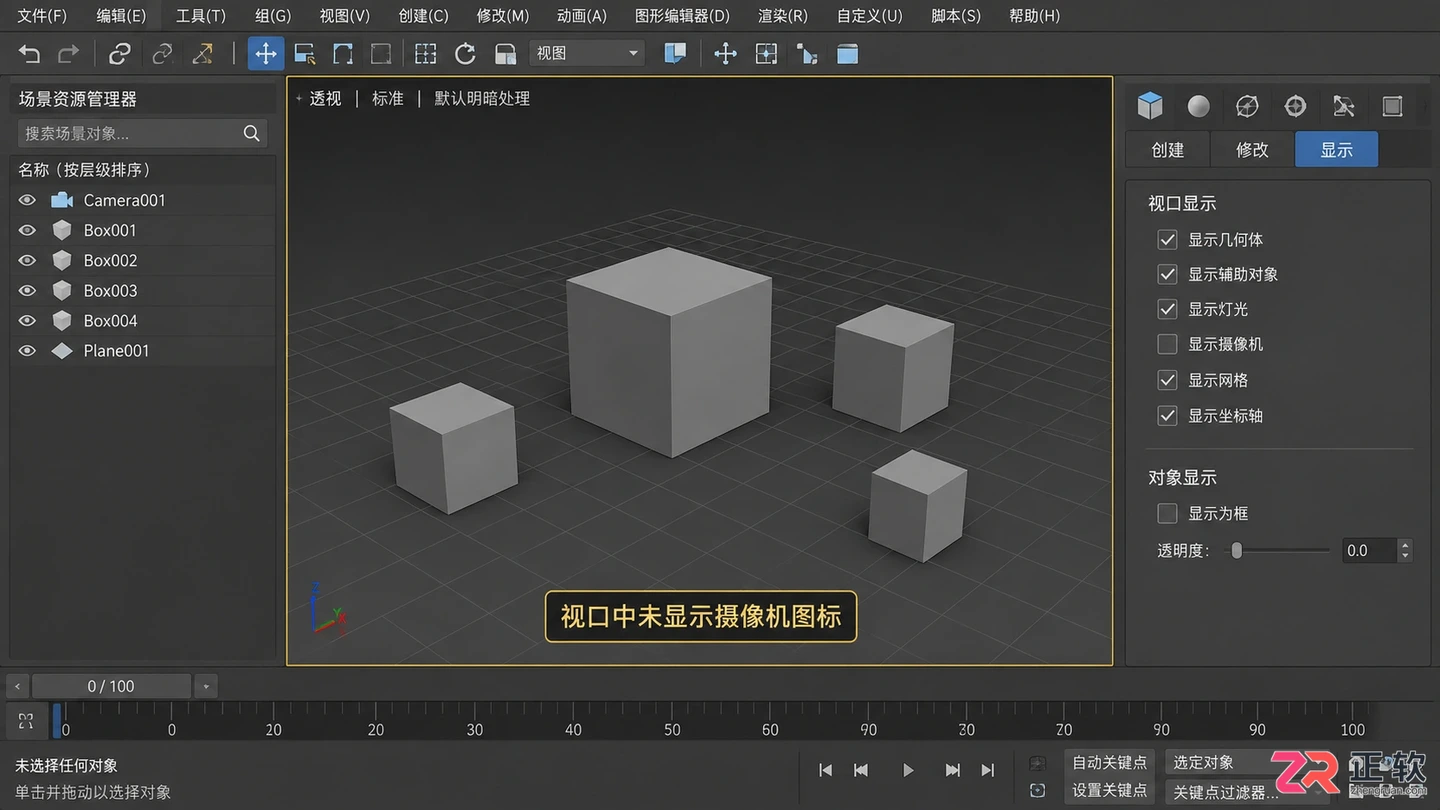
Task: Click the Rotate tool icon
Action: [x=465, y=54]
